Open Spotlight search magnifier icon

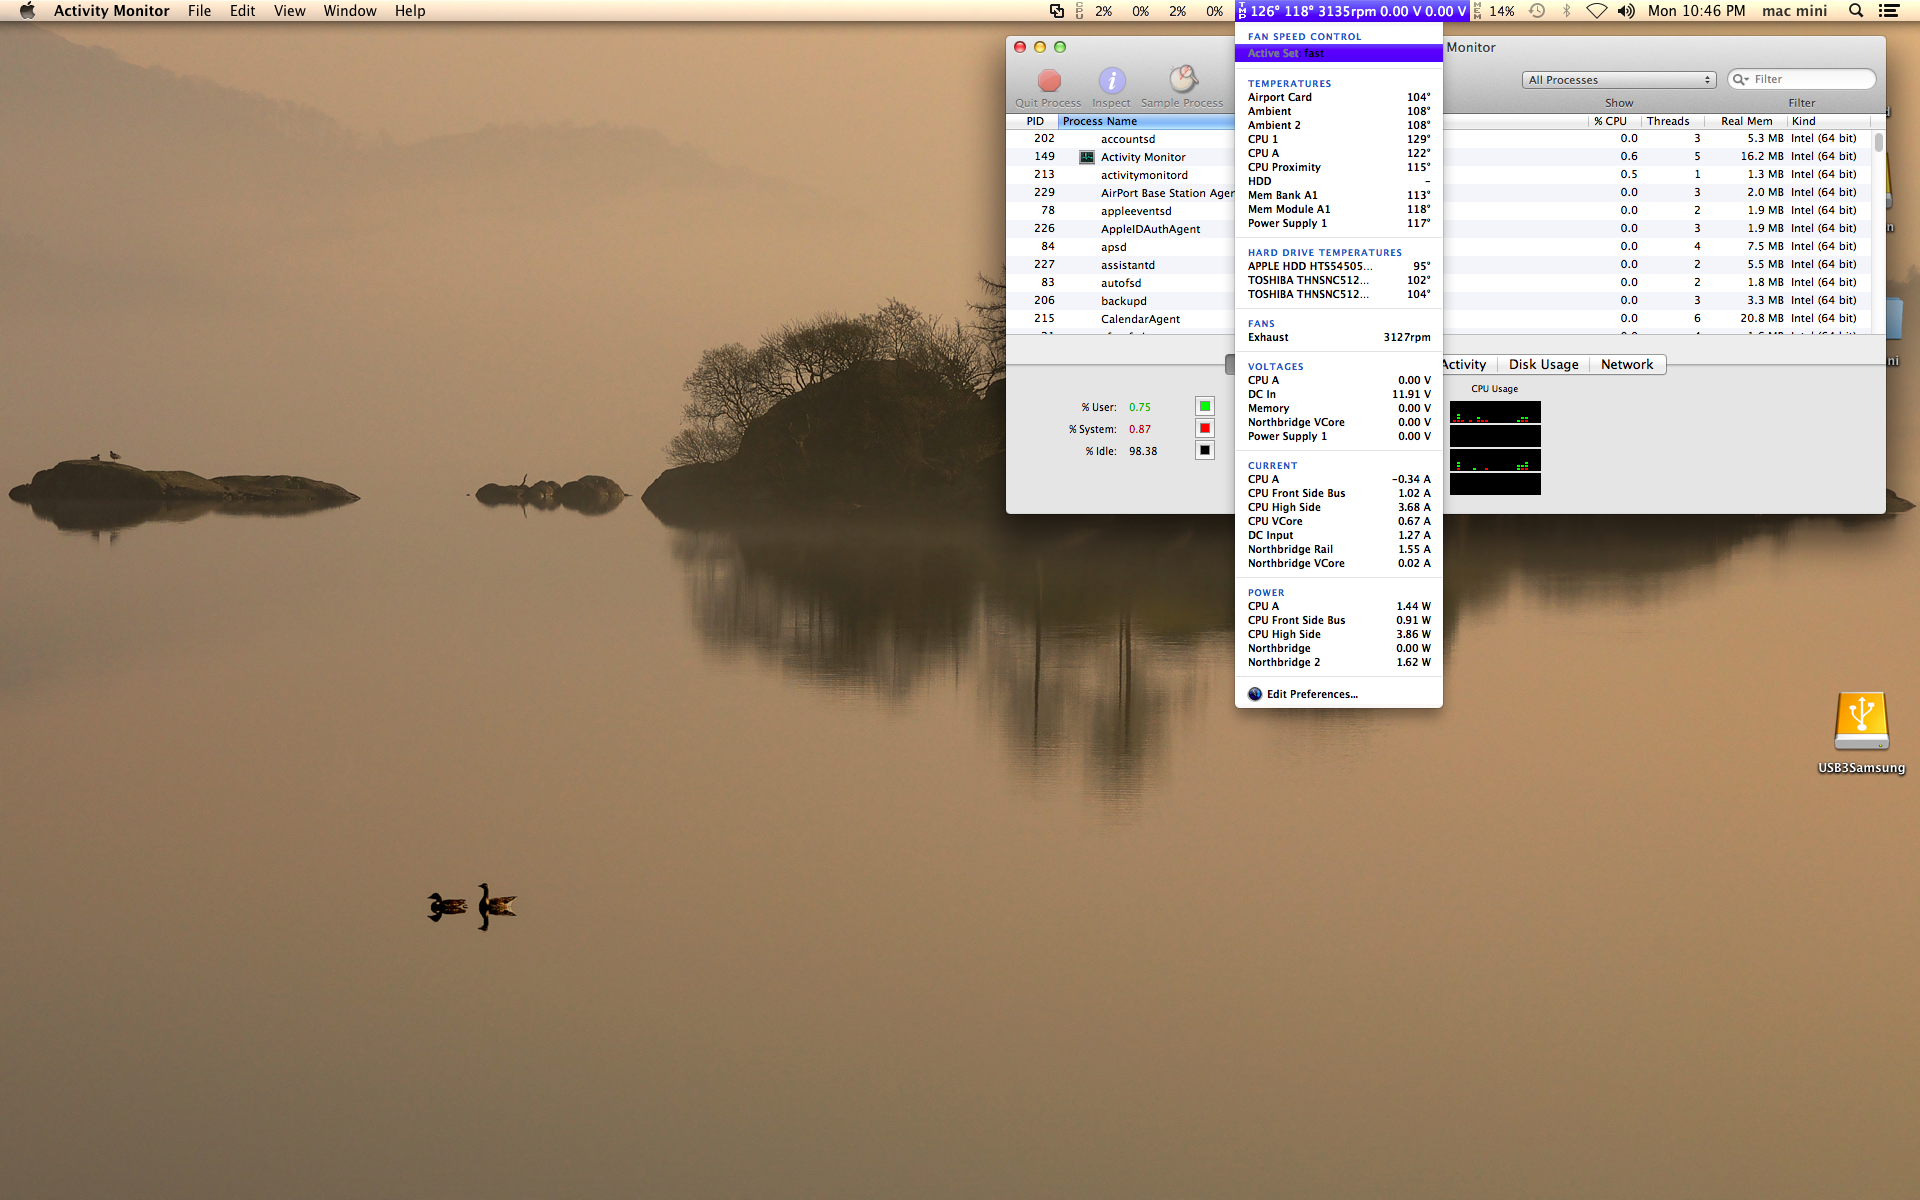(x=1856, y=11)
